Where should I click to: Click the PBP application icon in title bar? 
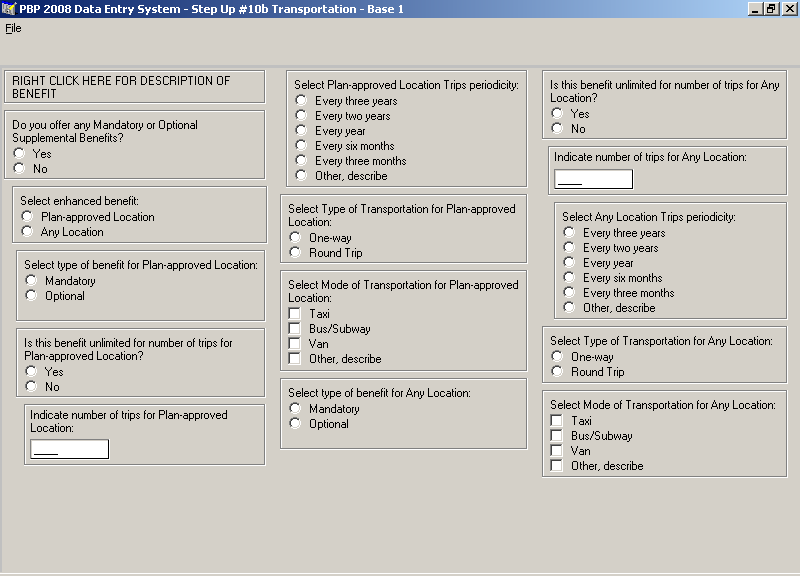click(x=9, y=9)
